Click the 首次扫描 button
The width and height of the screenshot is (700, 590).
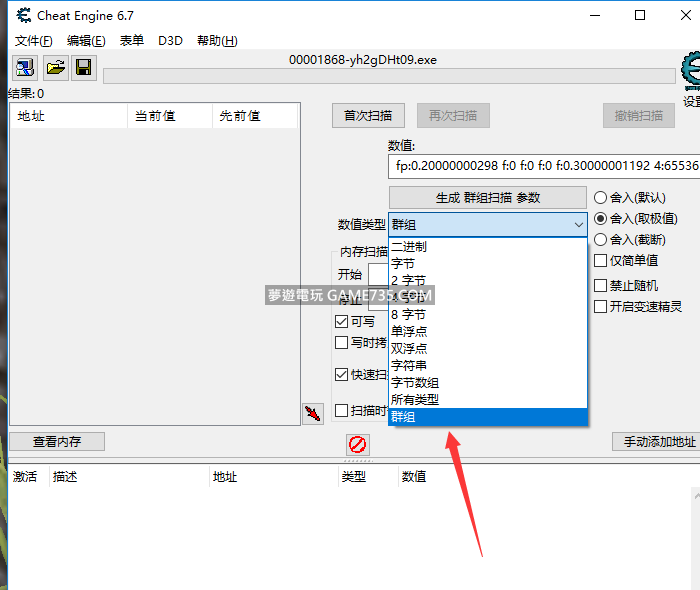368,116
